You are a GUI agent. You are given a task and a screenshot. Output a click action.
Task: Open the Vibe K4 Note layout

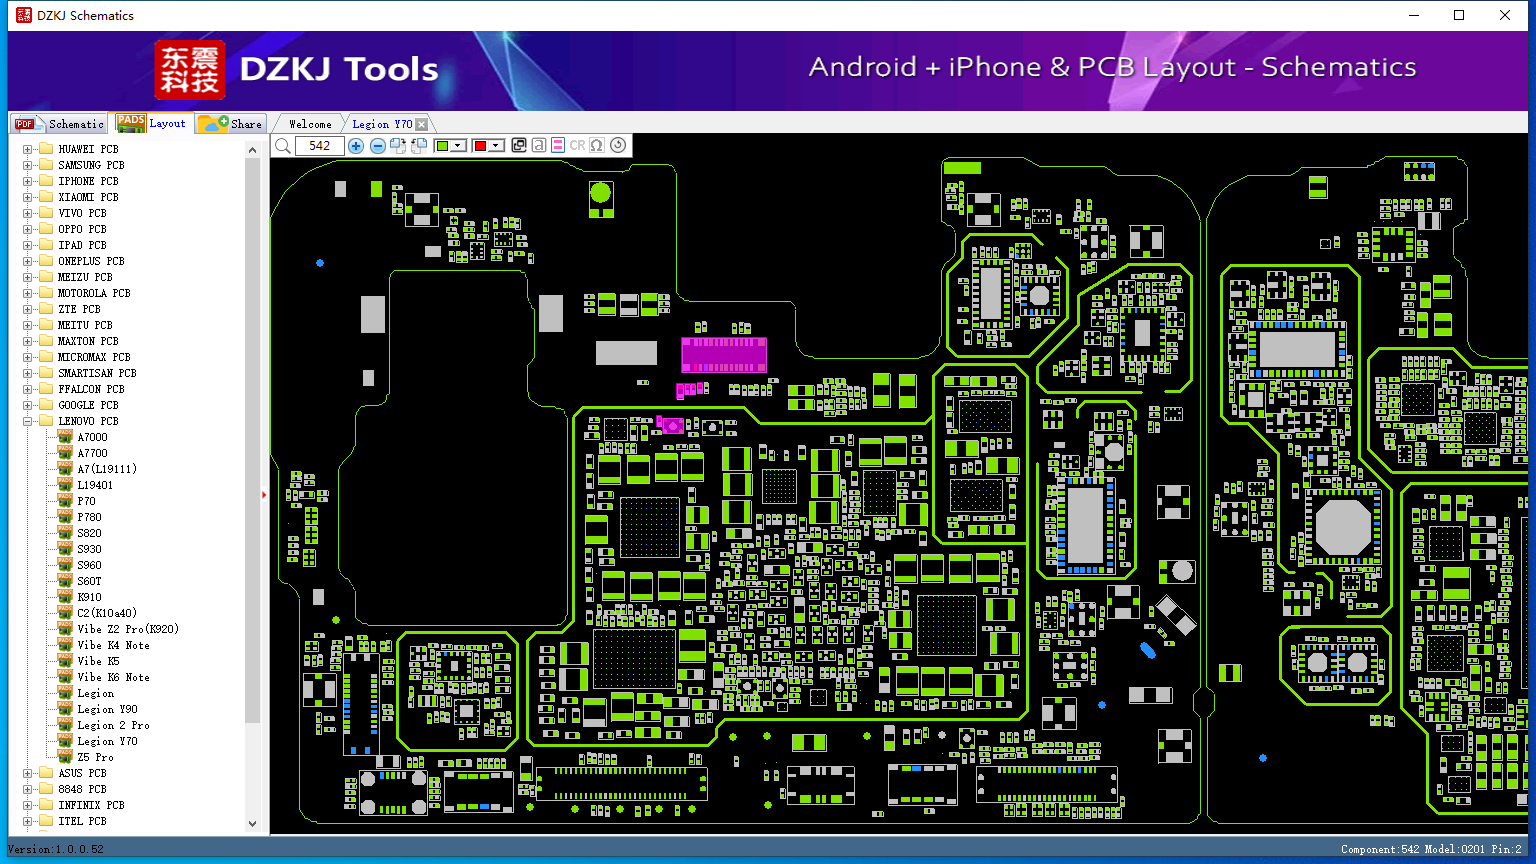(113, 645)
